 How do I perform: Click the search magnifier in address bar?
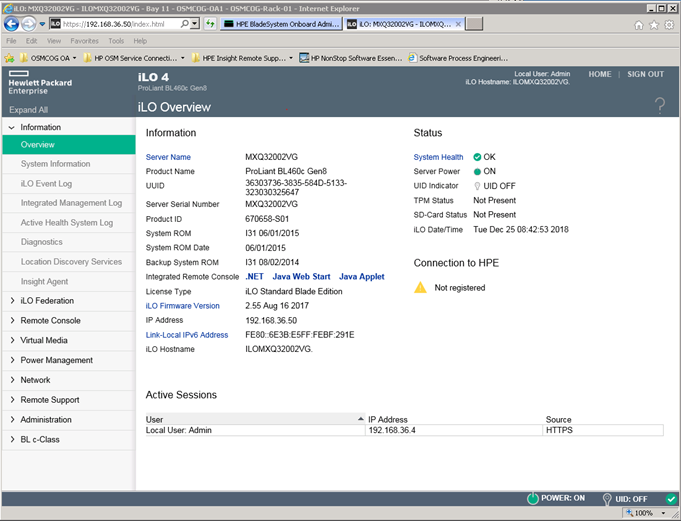[185, 24]
